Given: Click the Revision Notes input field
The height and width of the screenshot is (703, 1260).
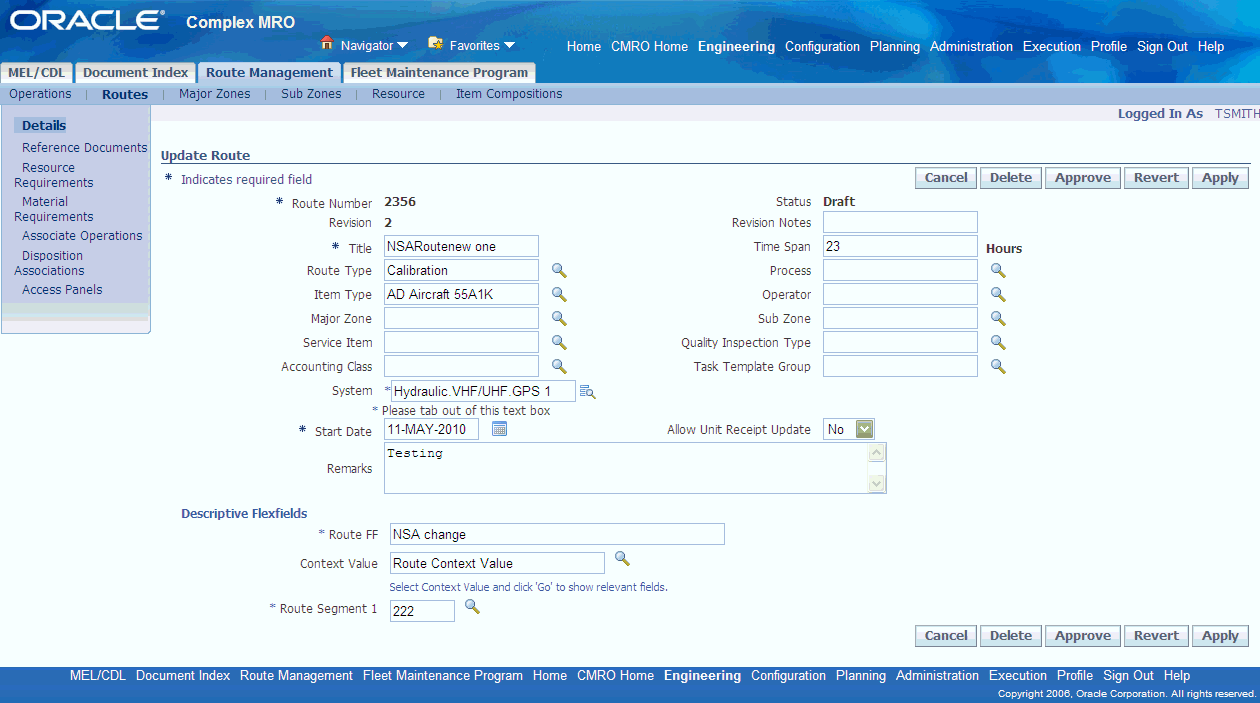Looking at the screenshot, I should [900, 222].
